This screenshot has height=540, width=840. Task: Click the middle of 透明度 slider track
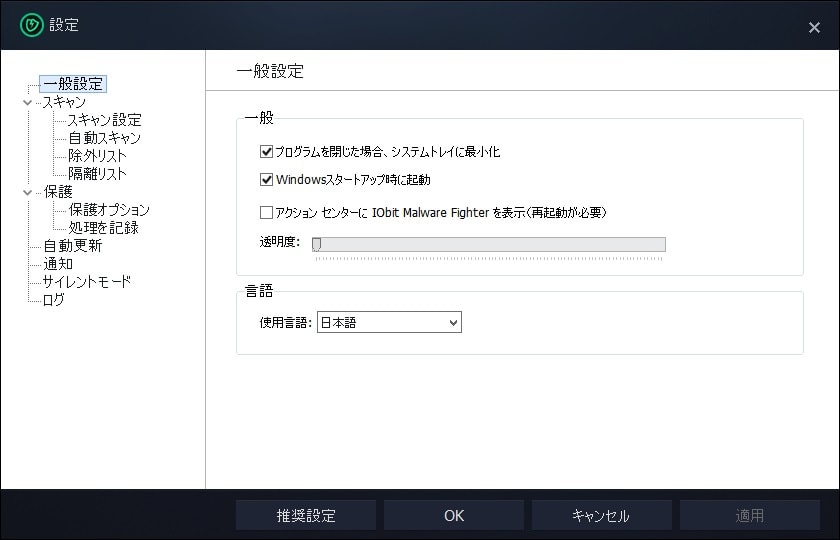[x=489, y=244]
